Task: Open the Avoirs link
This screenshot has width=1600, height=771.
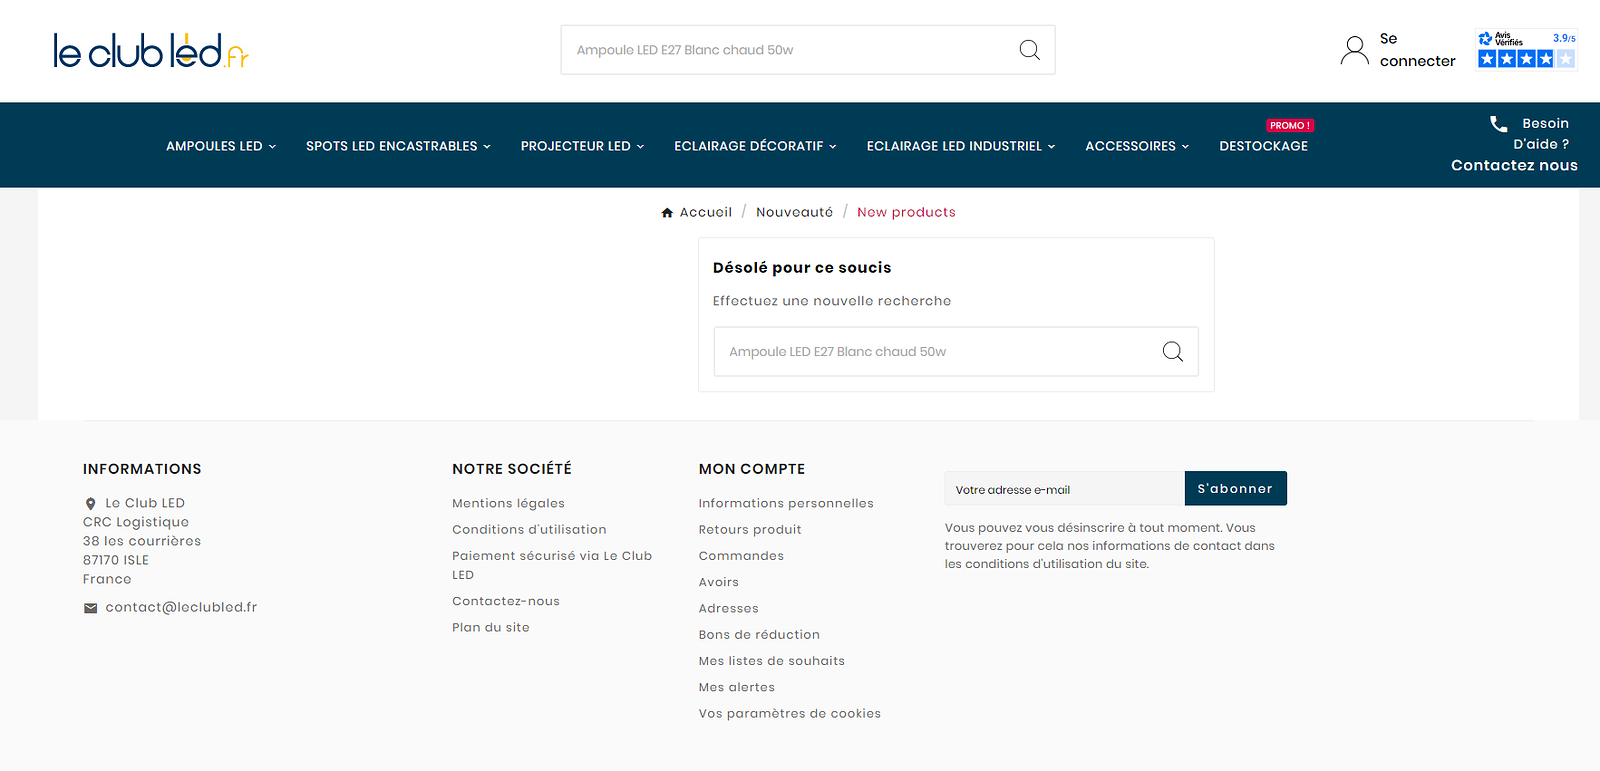Action: pyautogui.click(x=719, y=582)
